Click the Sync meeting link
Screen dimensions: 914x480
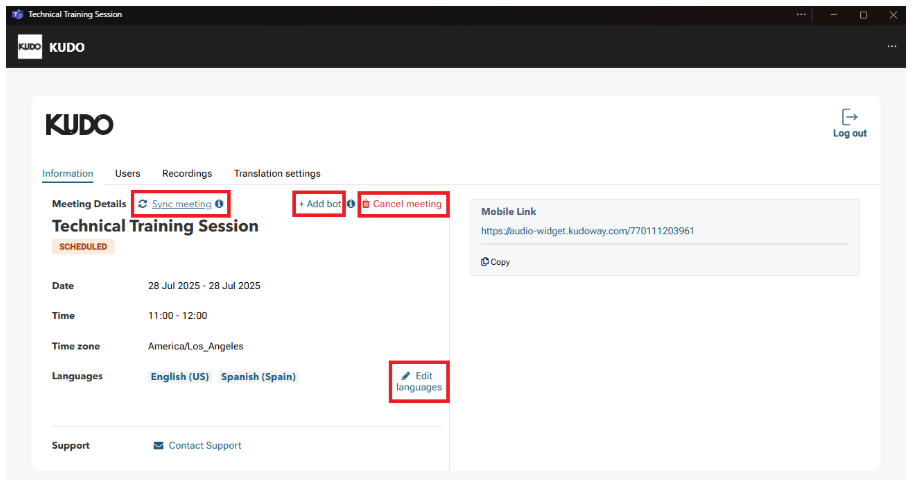pos(182,204)
